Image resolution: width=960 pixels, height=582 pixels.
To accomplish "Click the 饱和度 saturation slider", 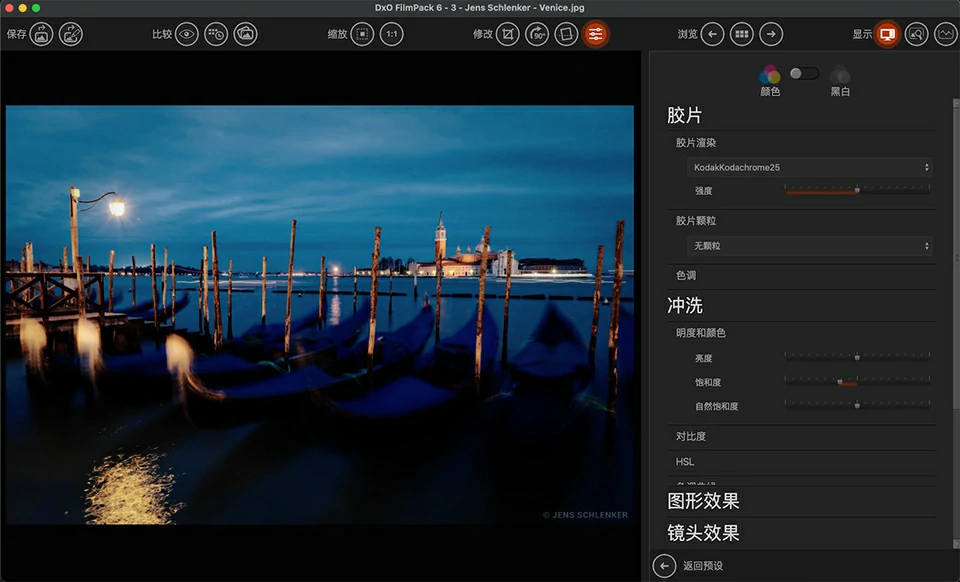I will point(857,382).
